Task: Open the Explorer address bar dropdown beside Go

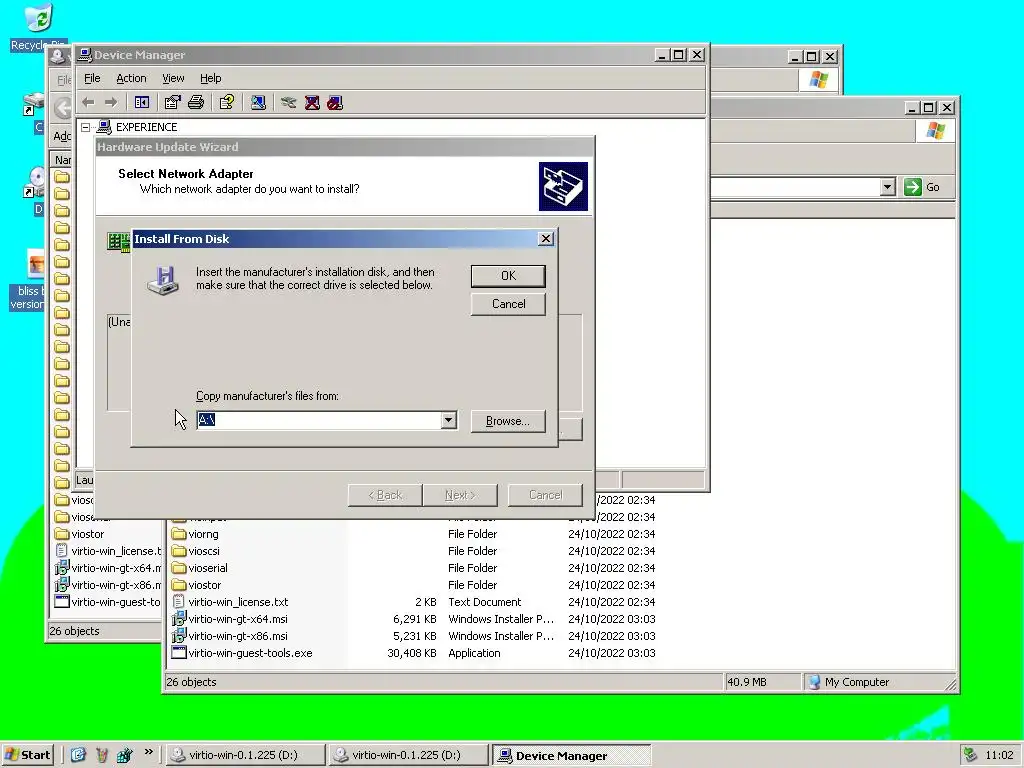Action: 887,187
